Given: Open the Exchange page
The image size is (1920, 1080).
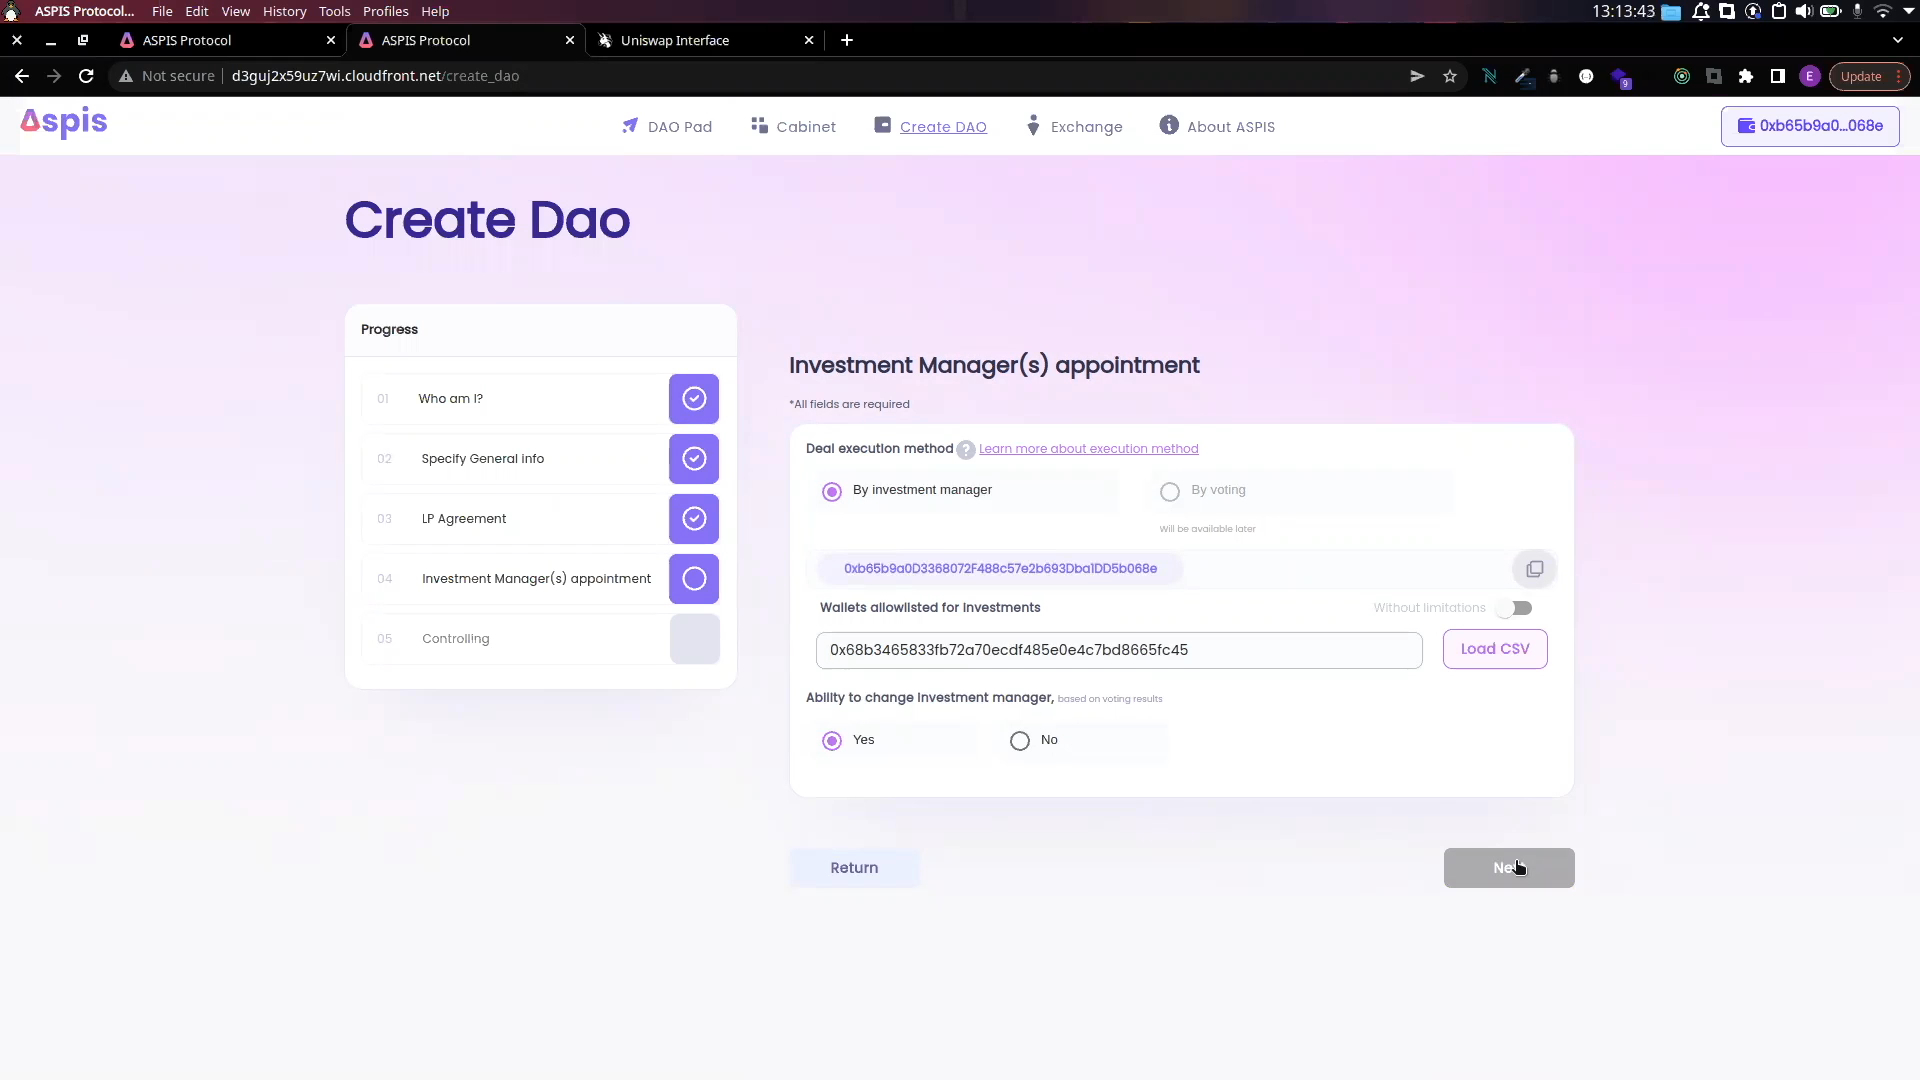Looking at the screenshot, I should (1074, 127).
